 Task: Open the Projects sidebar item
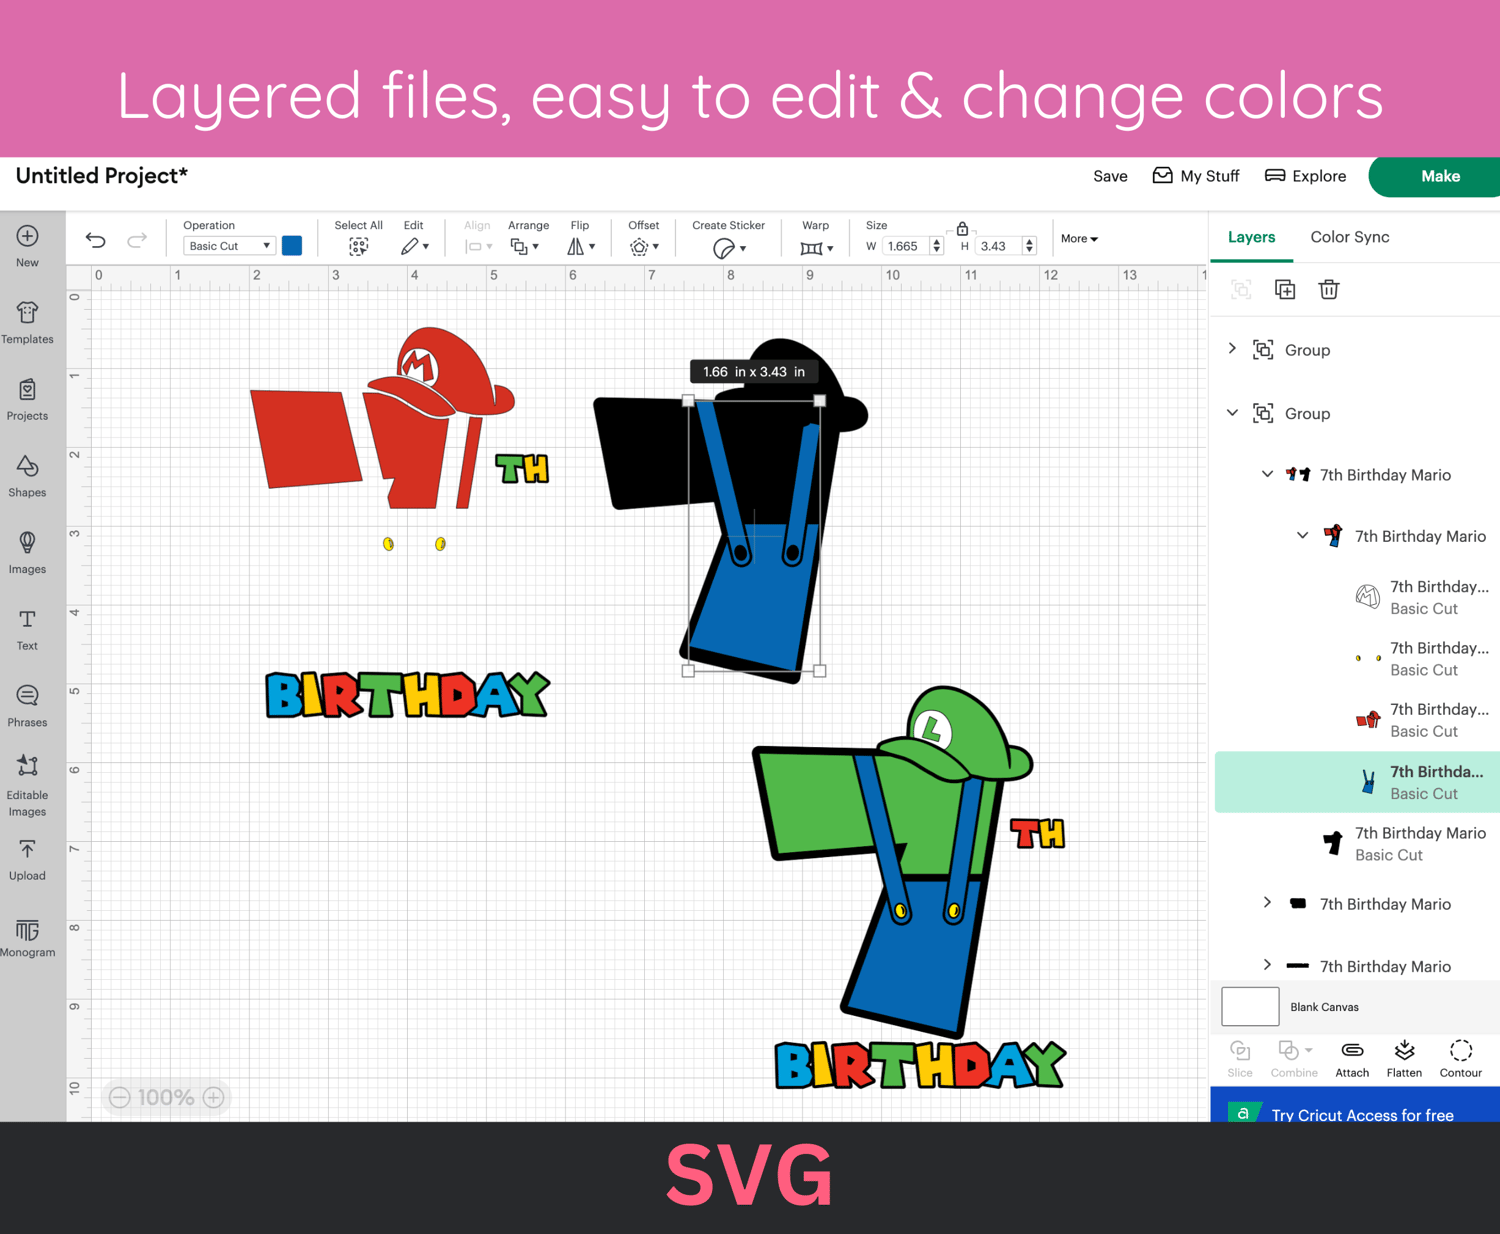click(27, 399)
